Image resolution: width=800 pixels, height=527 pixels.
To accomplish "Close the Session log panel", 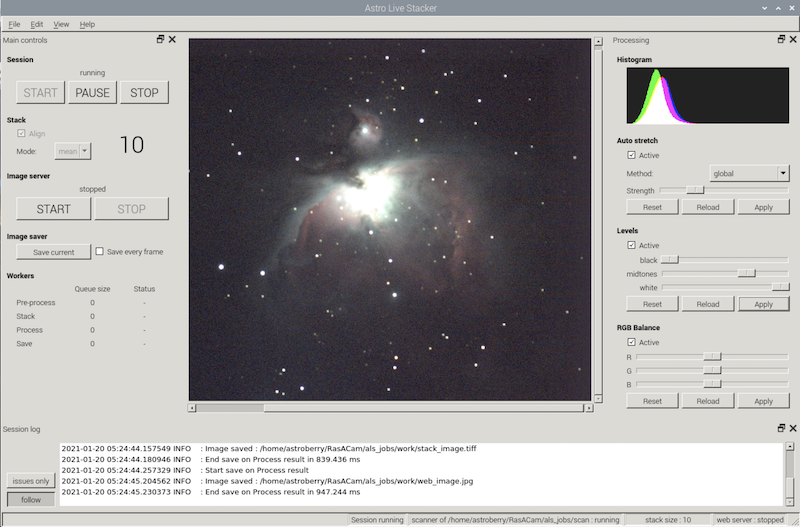I will pos(792,428).
